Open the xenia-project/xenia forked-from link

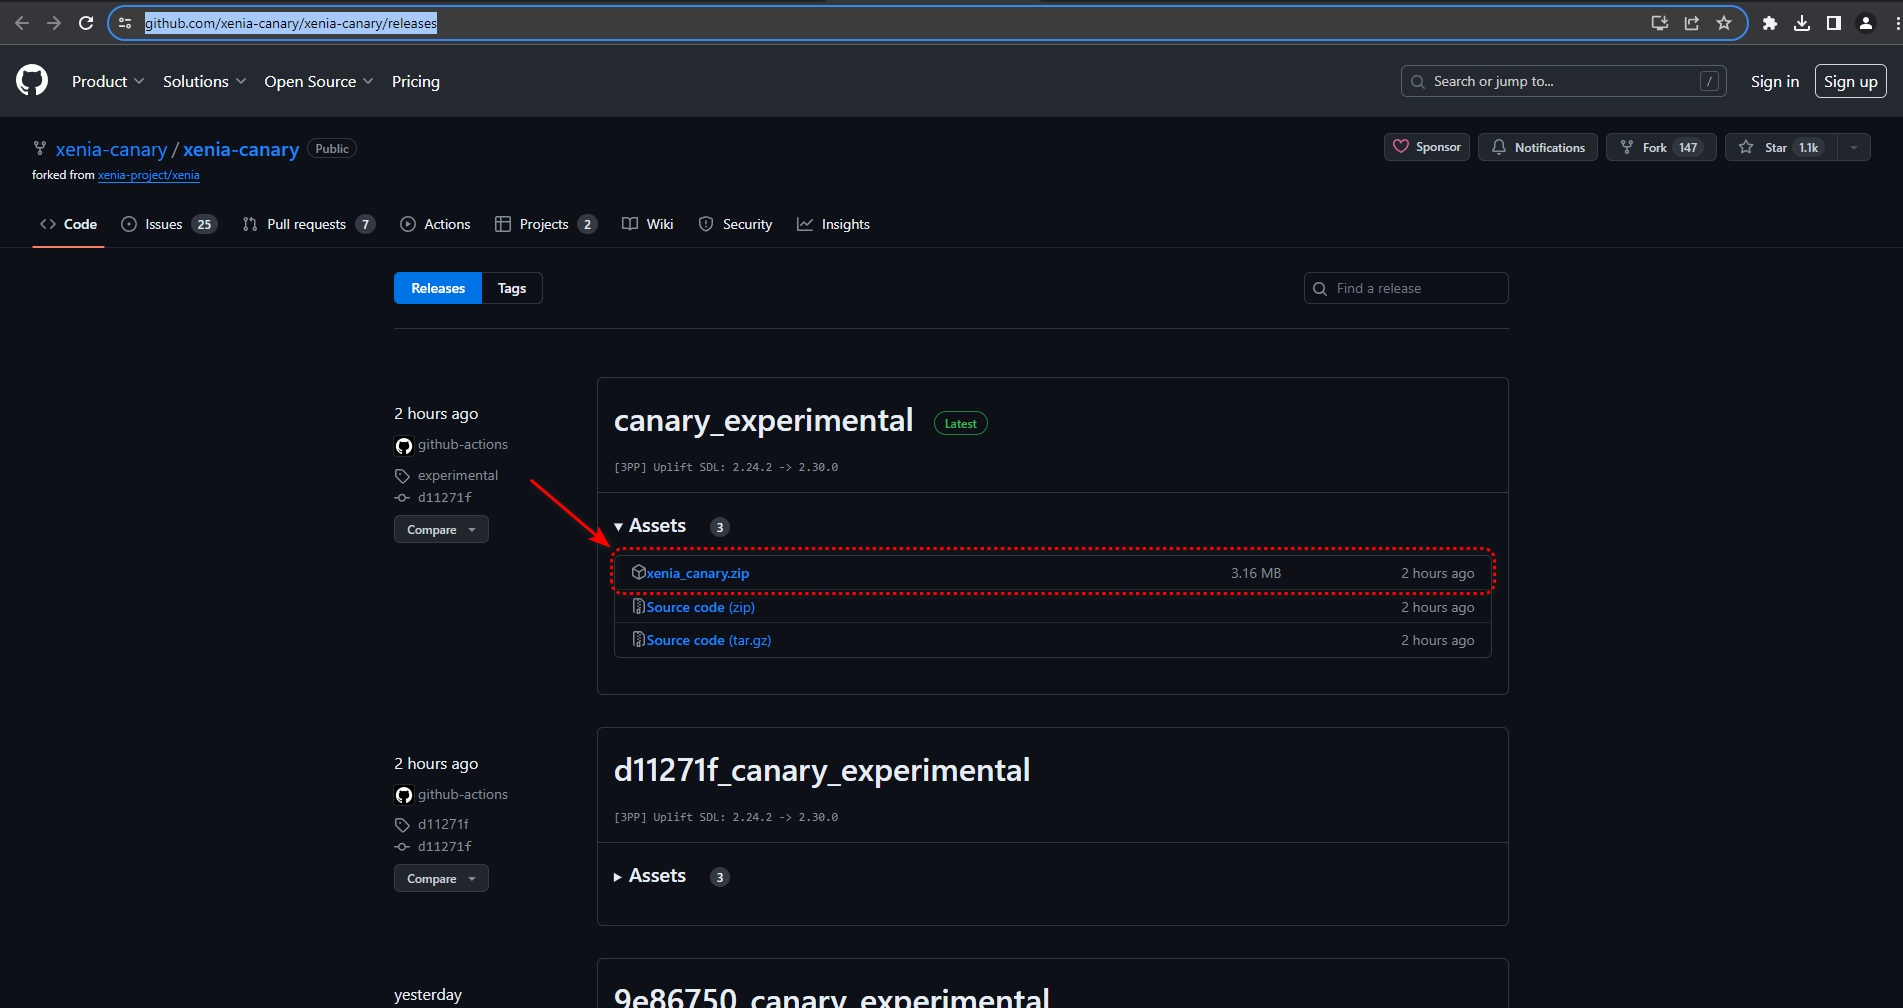(x=149, y=175)
